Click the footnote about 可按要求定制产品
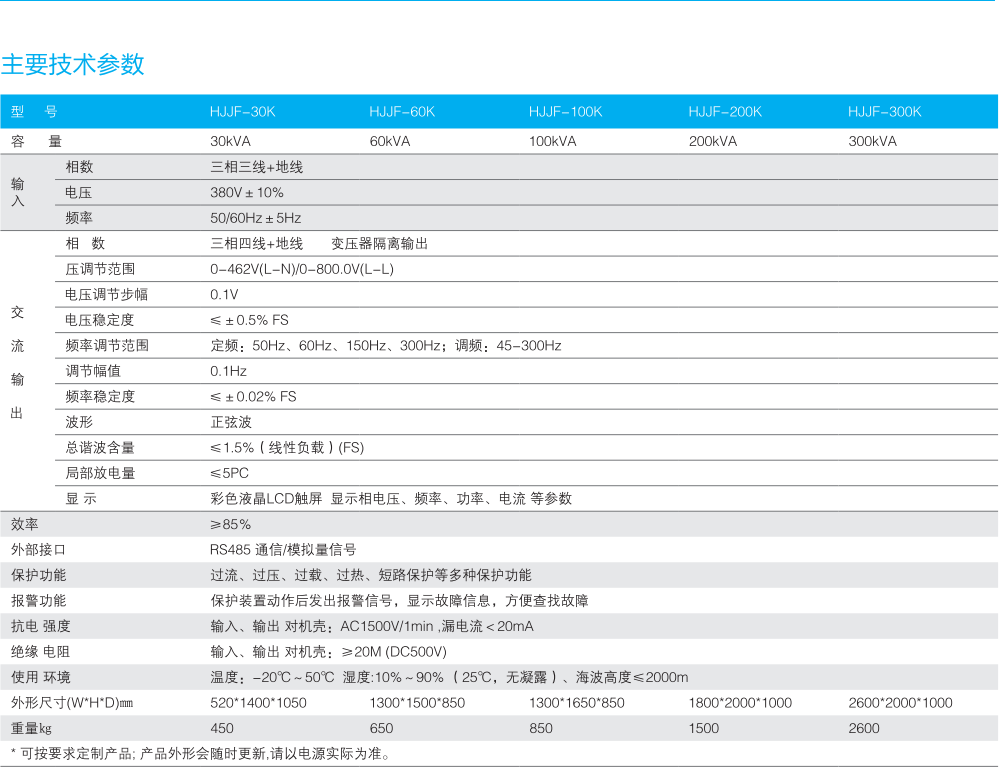 click(x=200, y=754)
